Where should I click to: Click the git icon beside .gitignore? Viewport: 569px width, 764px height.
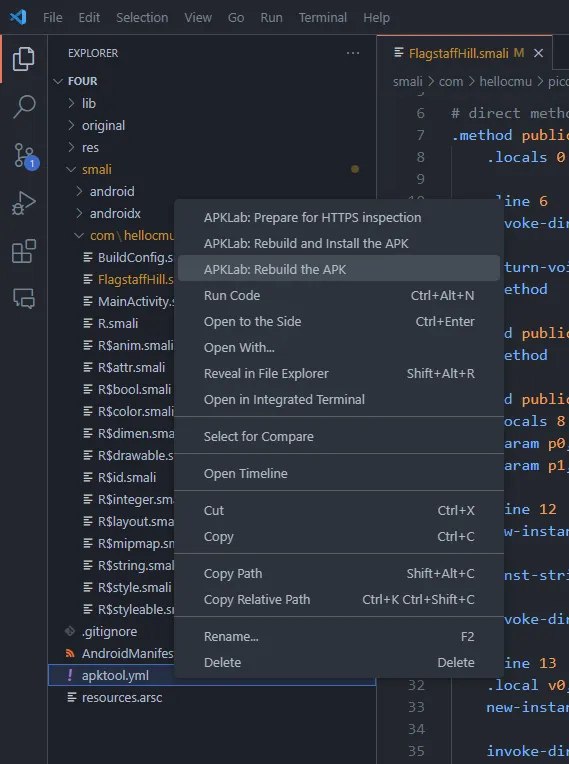70,631
